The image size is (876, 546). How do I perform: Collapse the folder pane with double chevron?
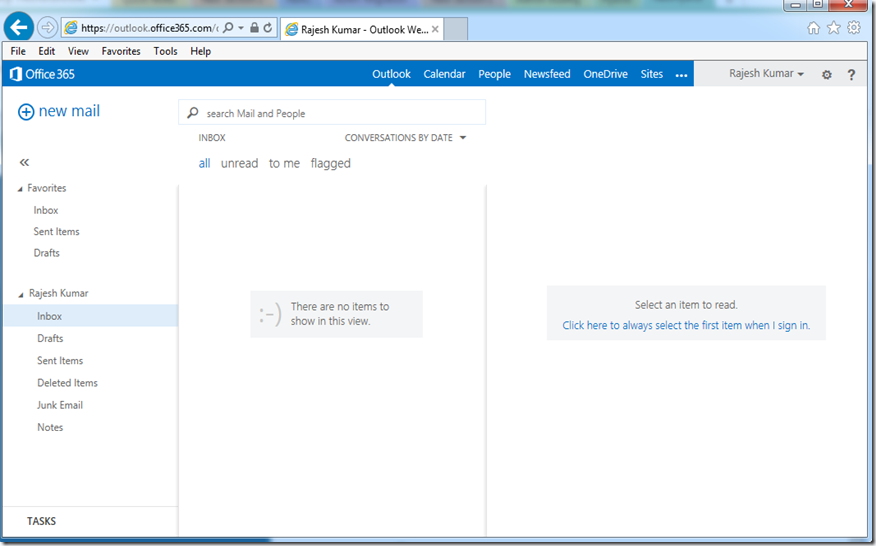tap(24, 163)
